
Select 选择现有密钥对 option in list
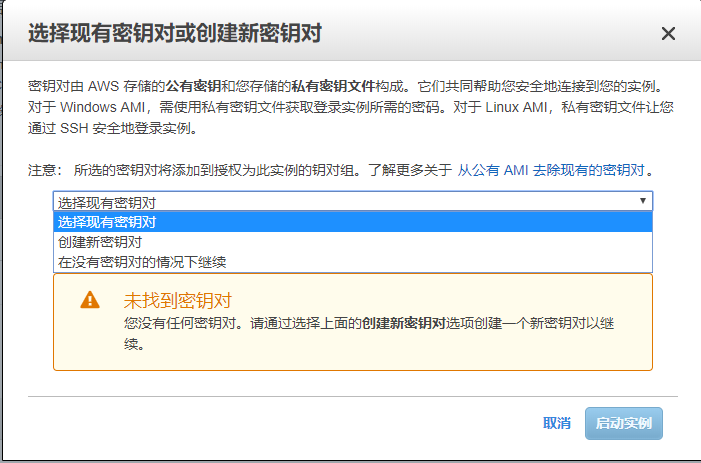click(353, 222)
